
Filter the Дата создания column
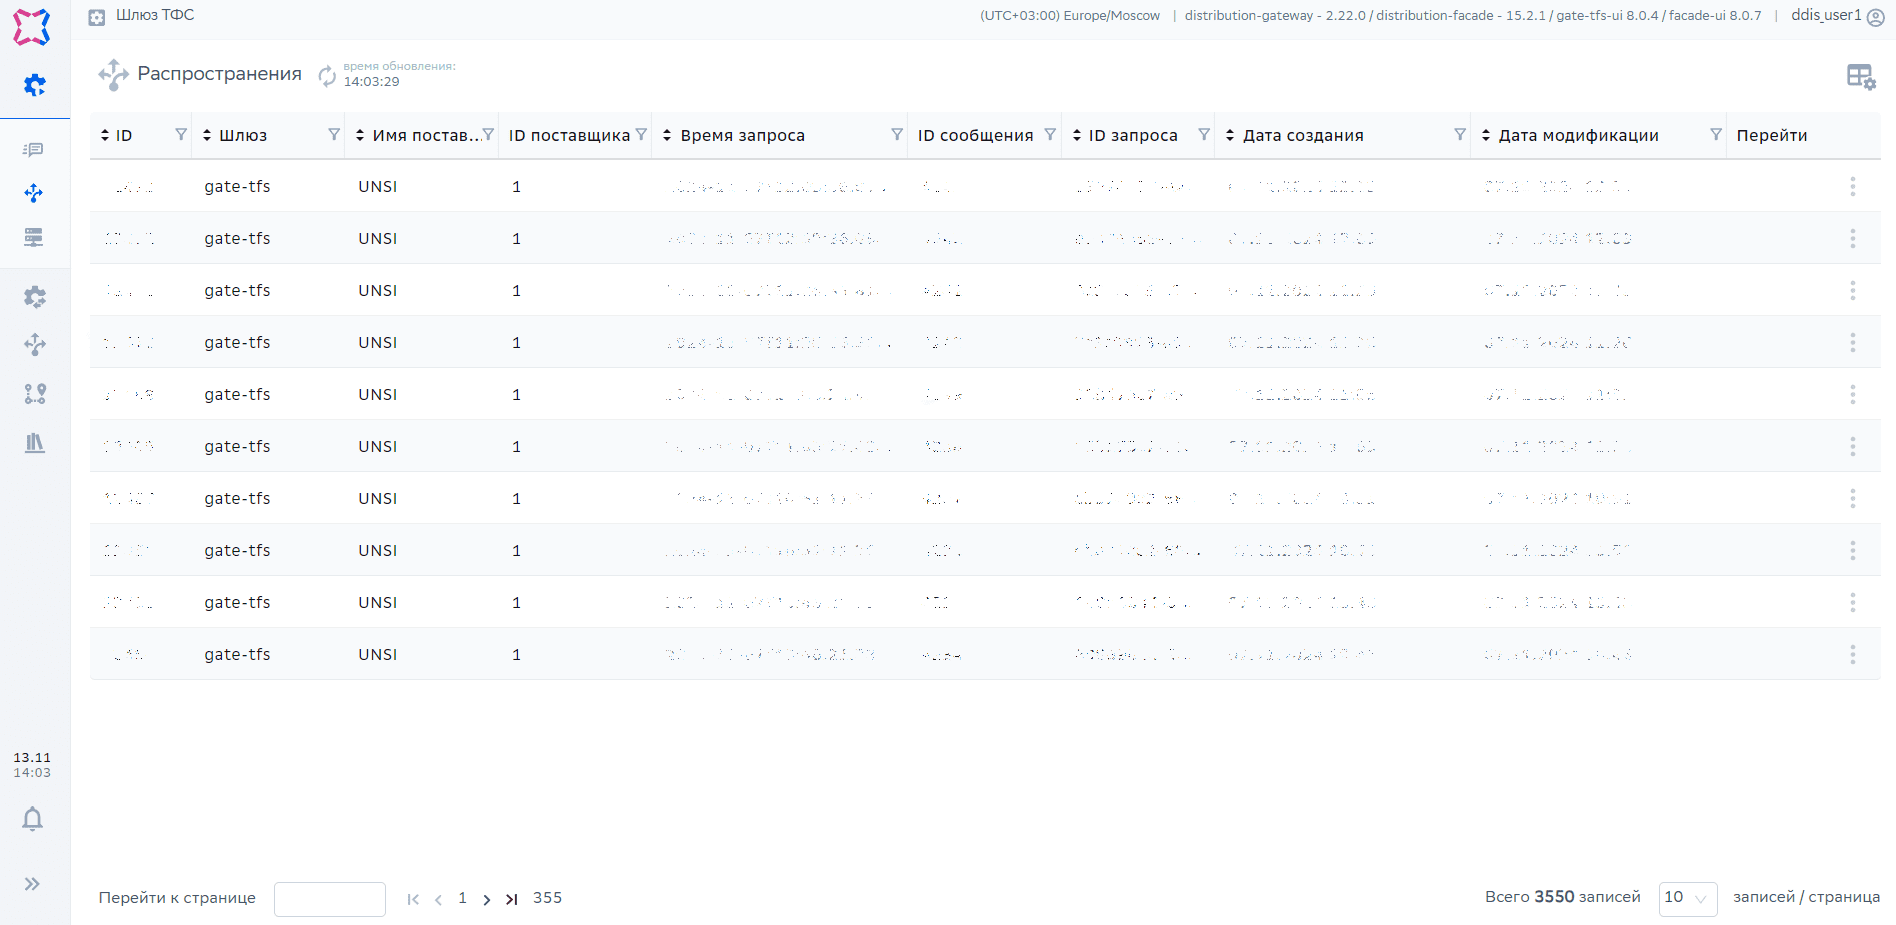(x=1460, y=135)
